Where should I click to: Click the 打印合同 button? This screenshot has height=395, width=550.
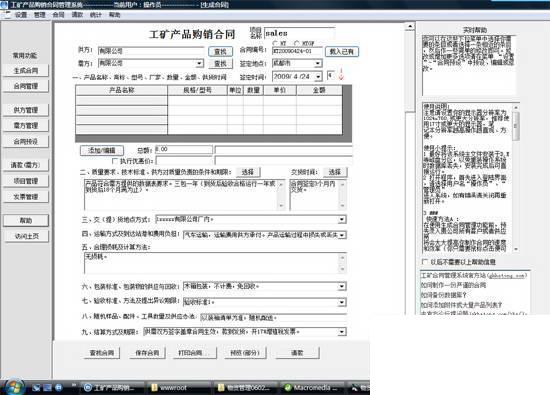[x=195, y=353]
